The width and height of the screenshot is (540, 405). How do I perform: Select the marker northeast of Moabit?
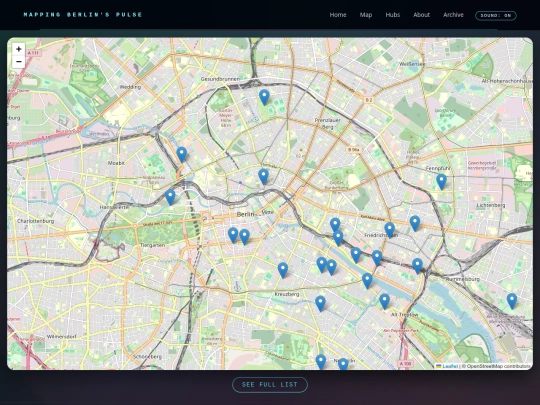[182, 155]
